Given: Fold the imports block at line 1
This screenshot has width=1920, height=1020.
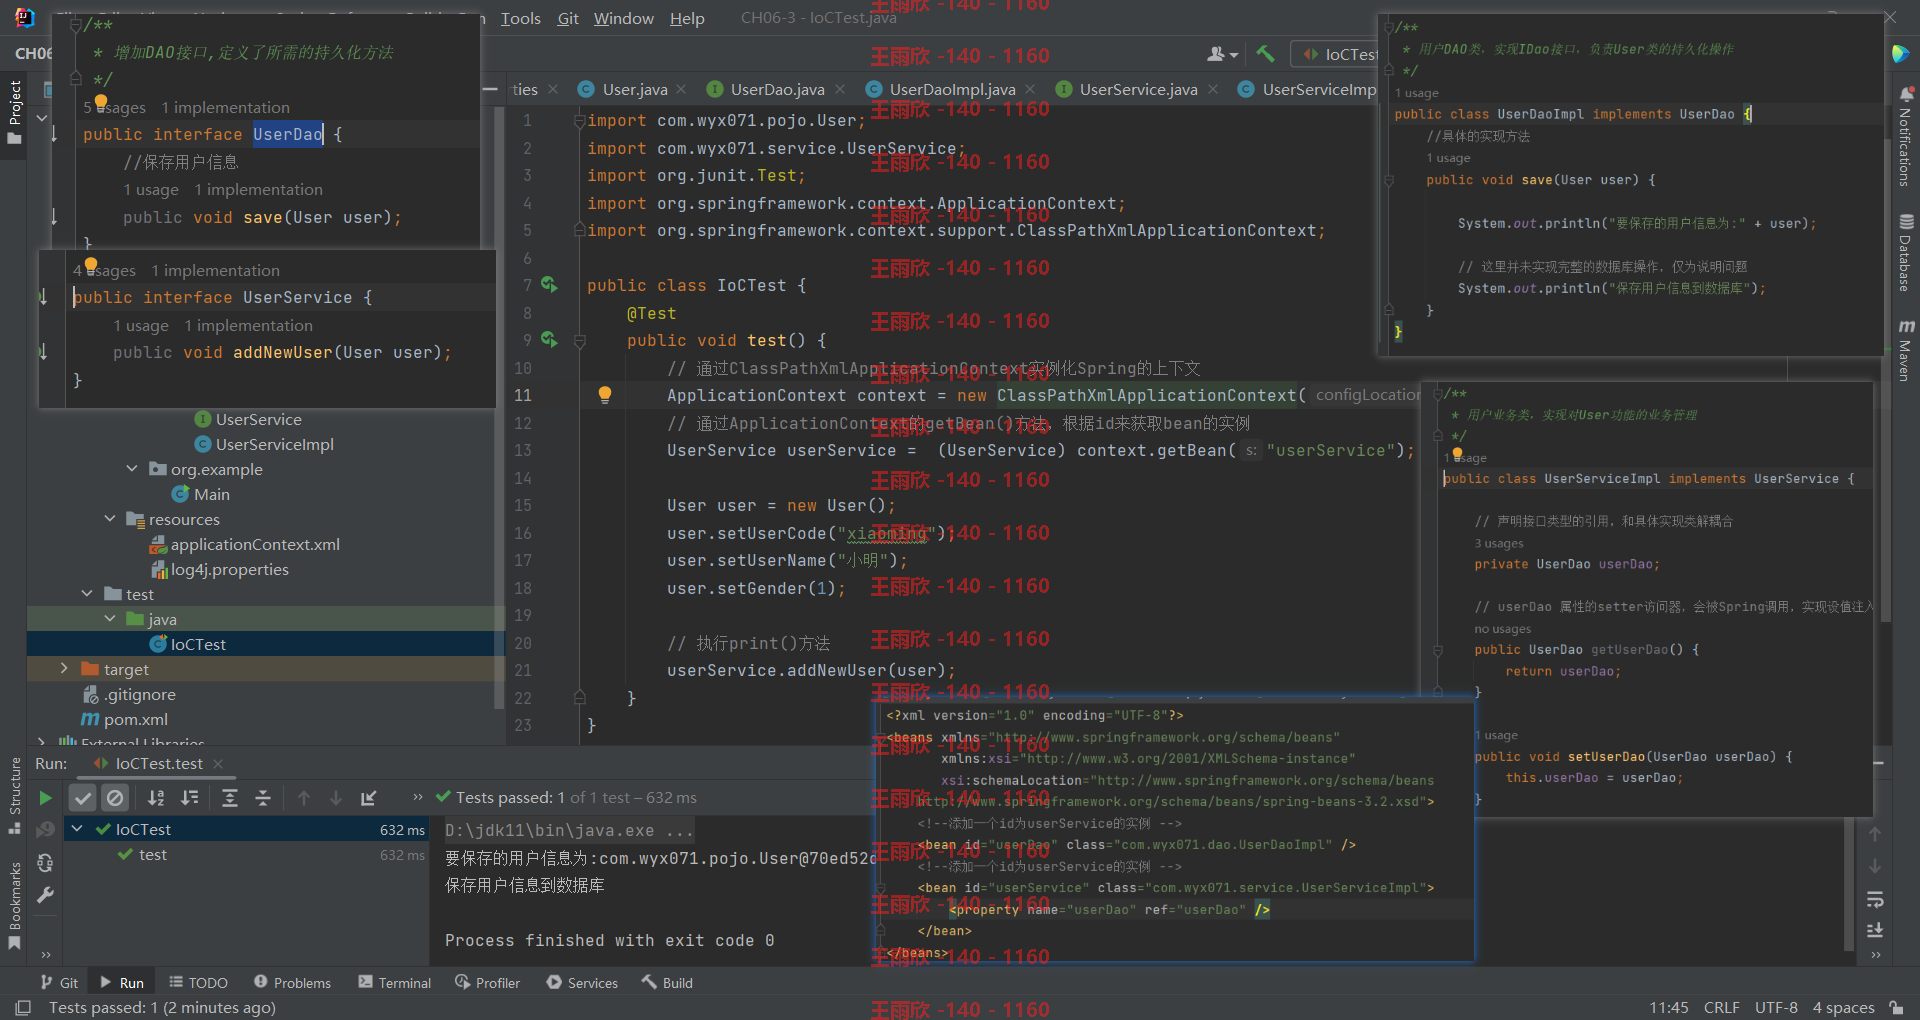Looking at the screenshot, I should [x=579, y=121].
